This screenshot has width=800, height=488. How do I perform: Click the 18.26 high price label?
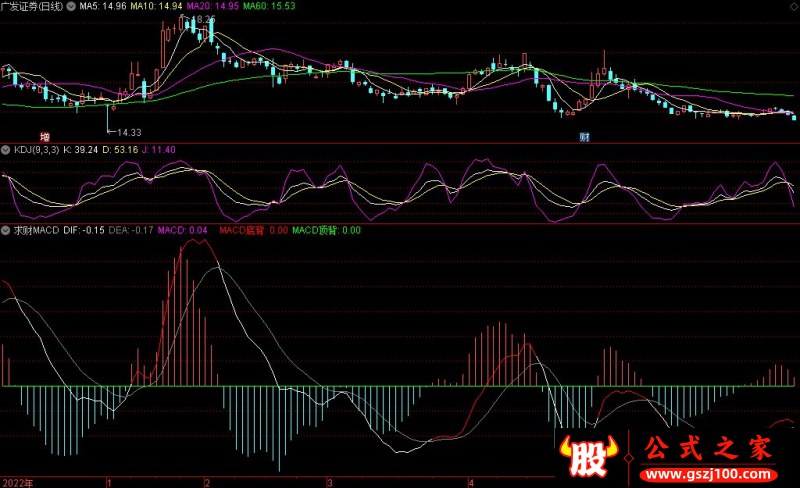point(201,19)
